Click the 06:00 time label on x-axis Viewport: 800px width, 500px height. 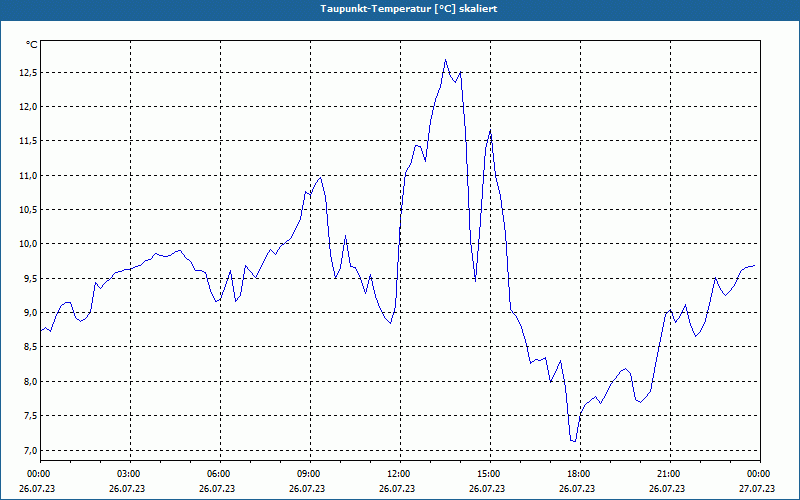click(x=220, y=474)
